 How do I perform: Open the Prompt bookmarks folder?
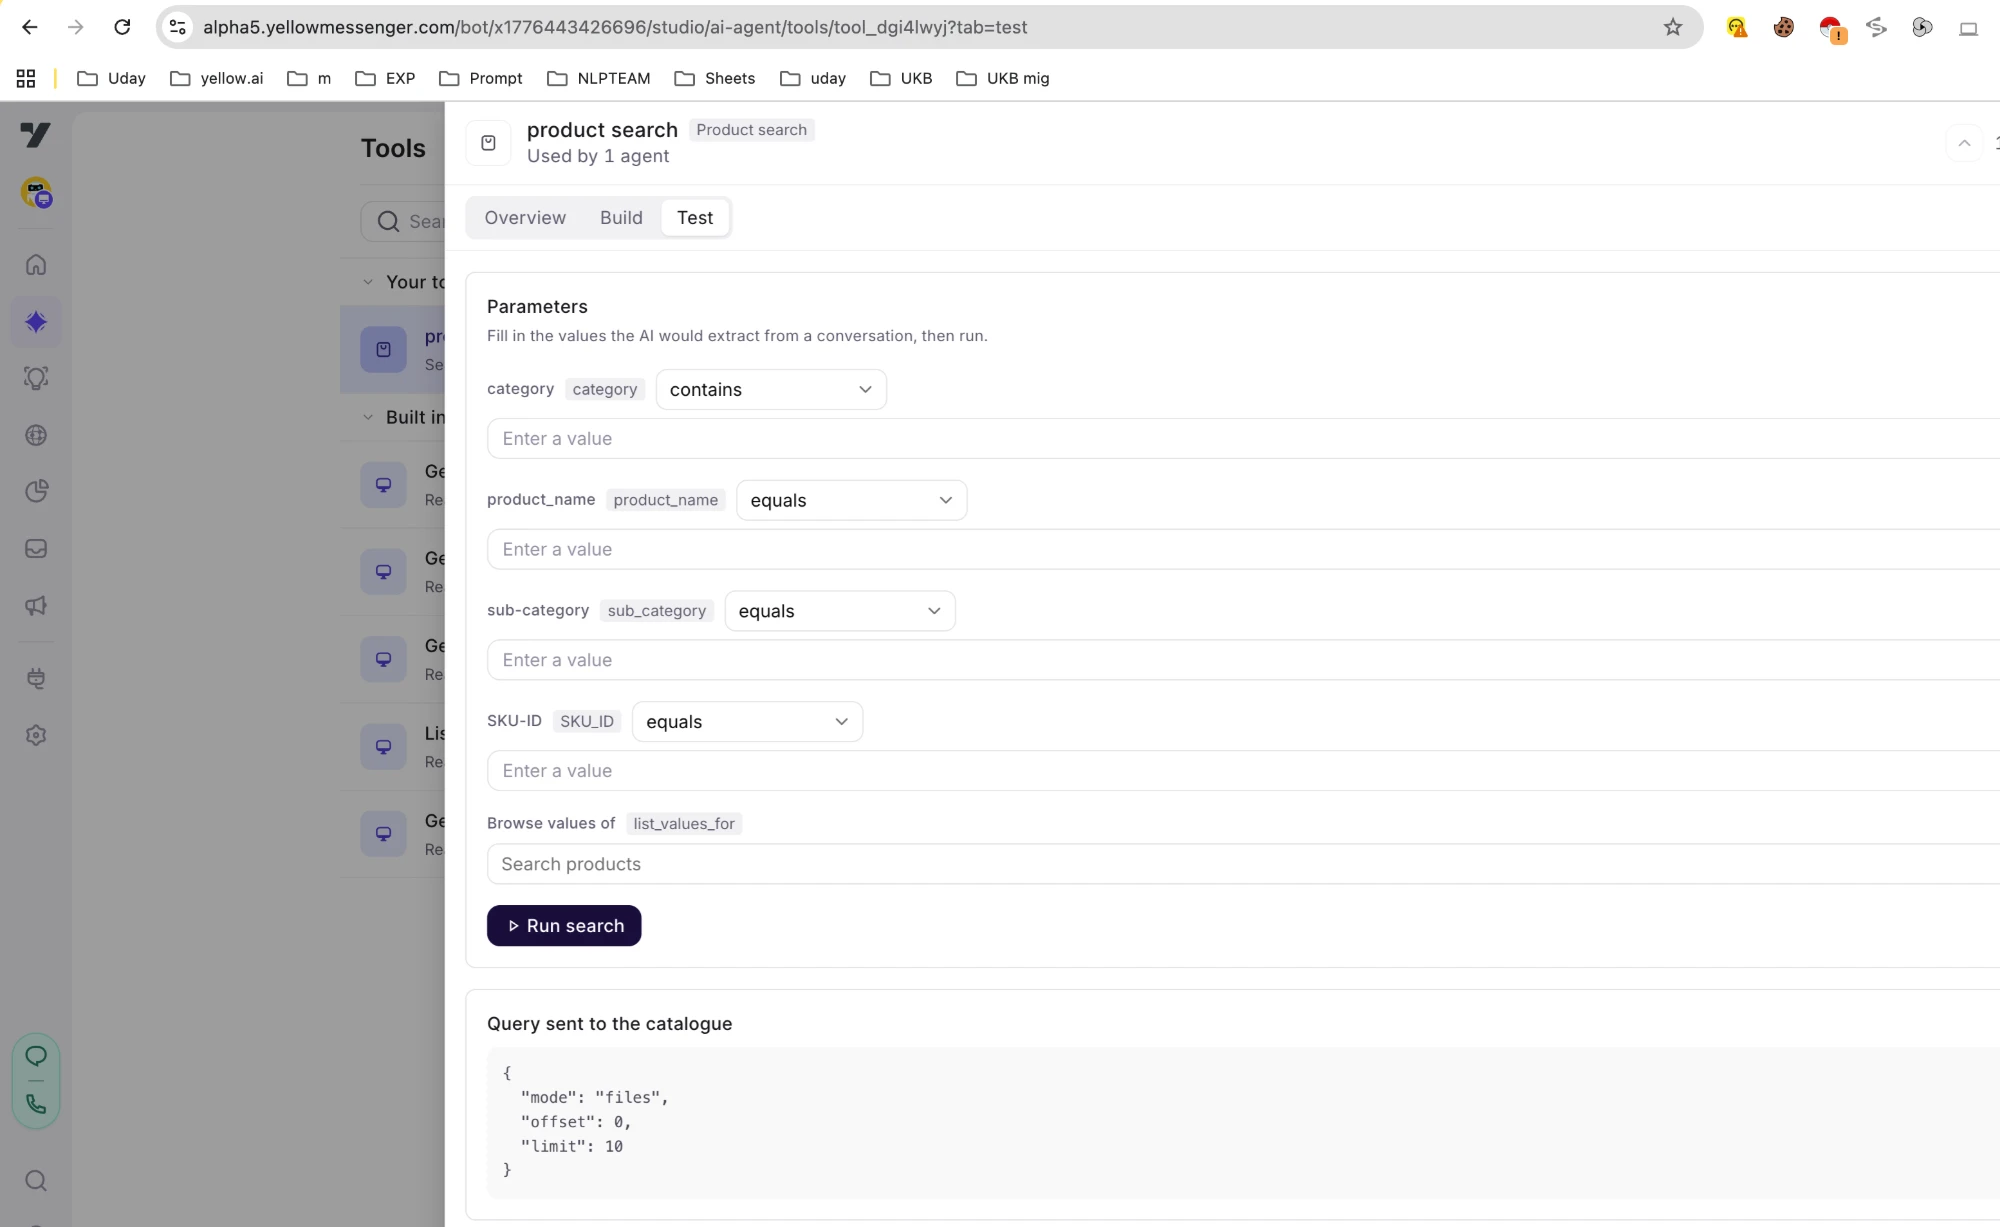tap(480, 78)
